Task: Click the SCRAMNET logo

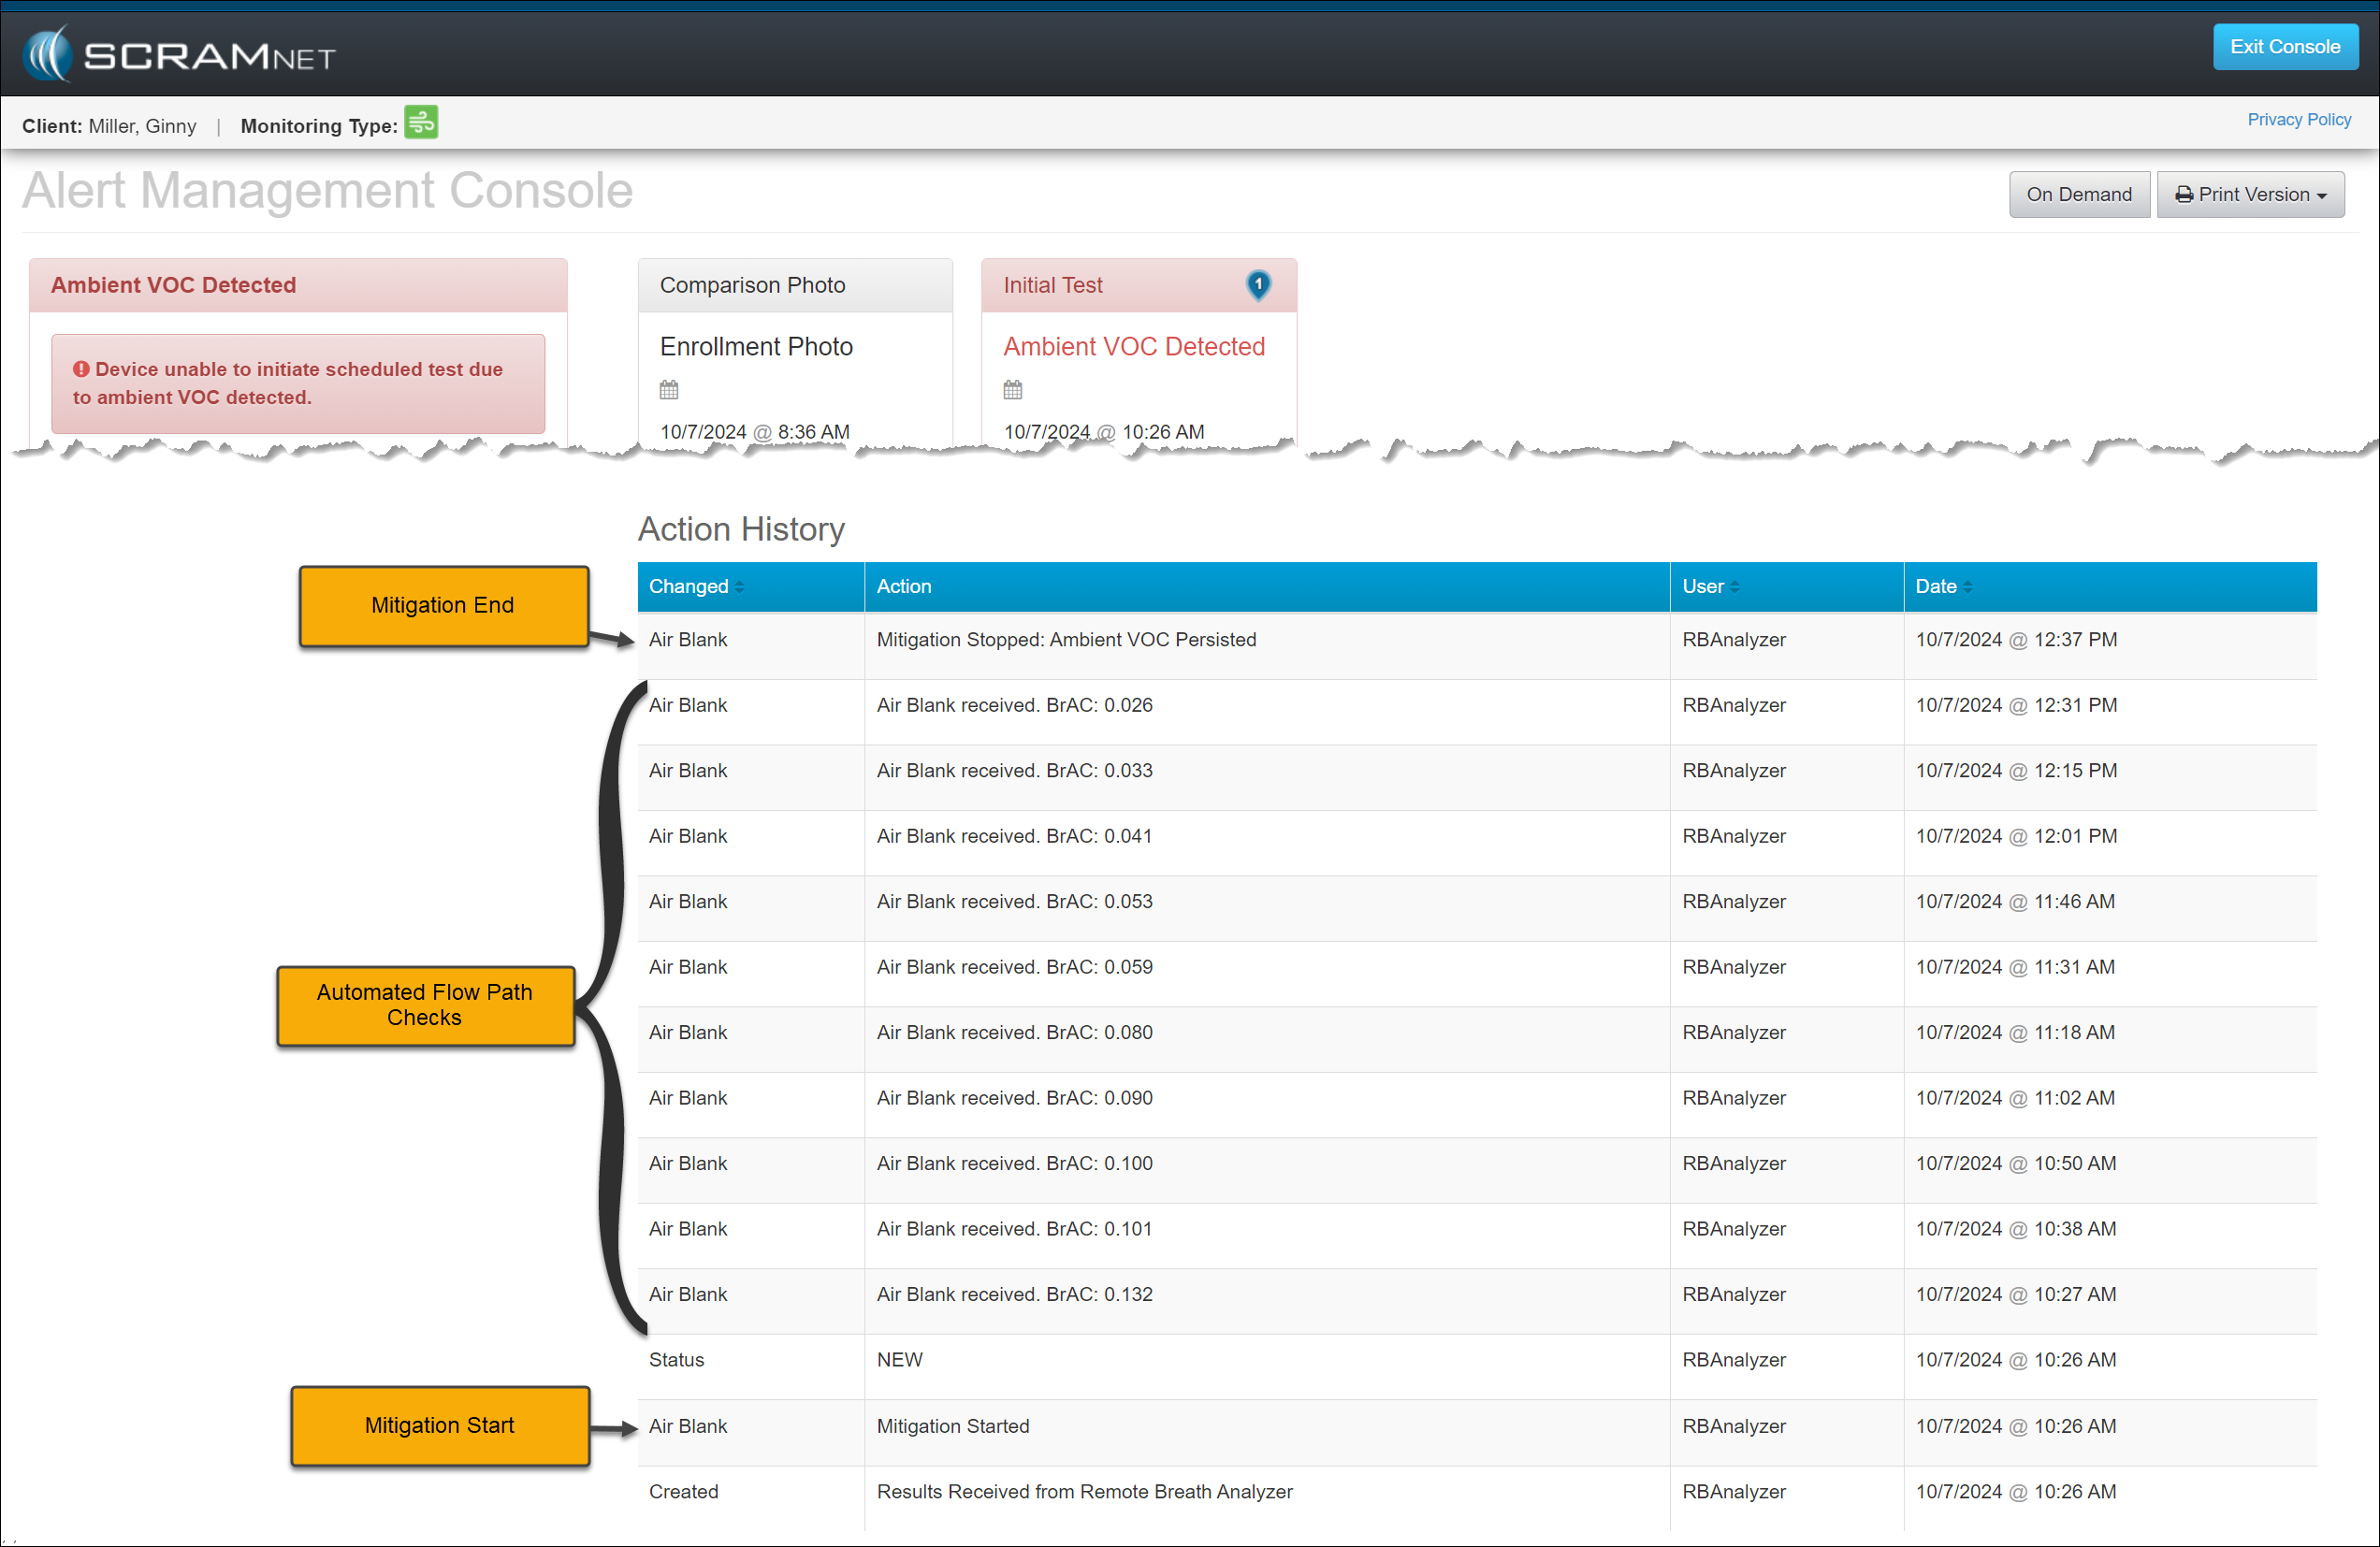Action: [x=180, y=55]
